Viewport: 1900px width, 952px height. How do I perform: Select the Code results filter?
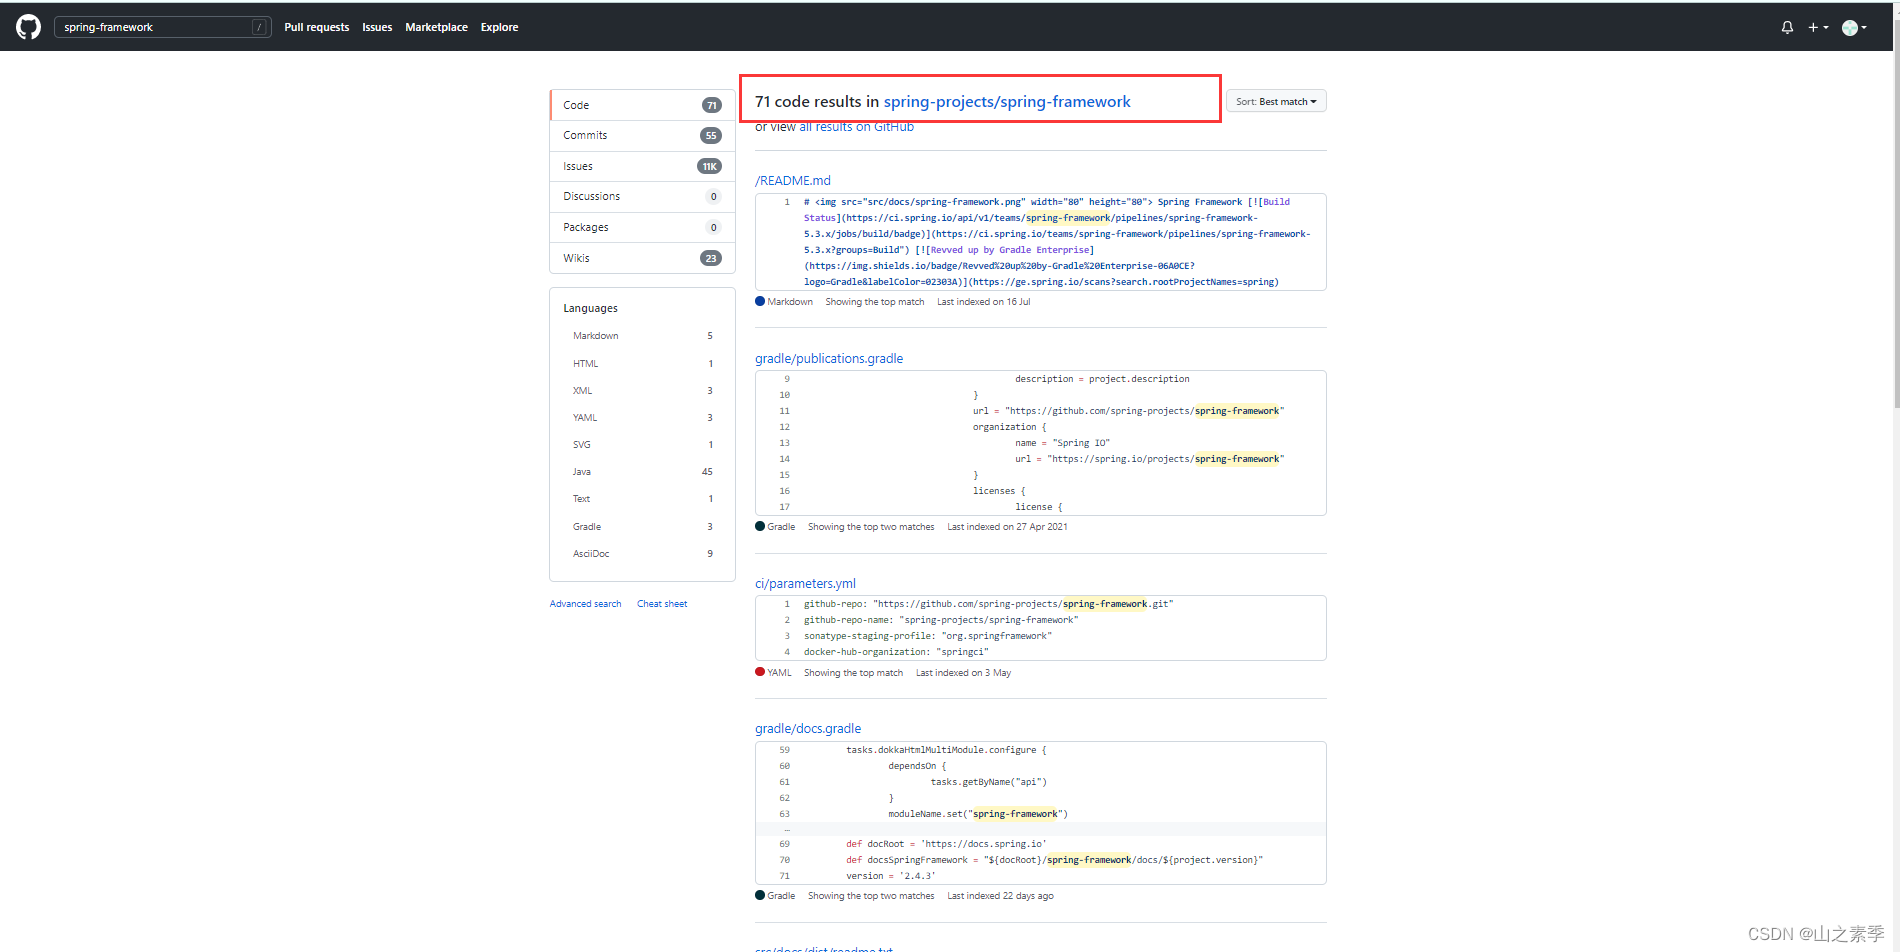point(642,105)
